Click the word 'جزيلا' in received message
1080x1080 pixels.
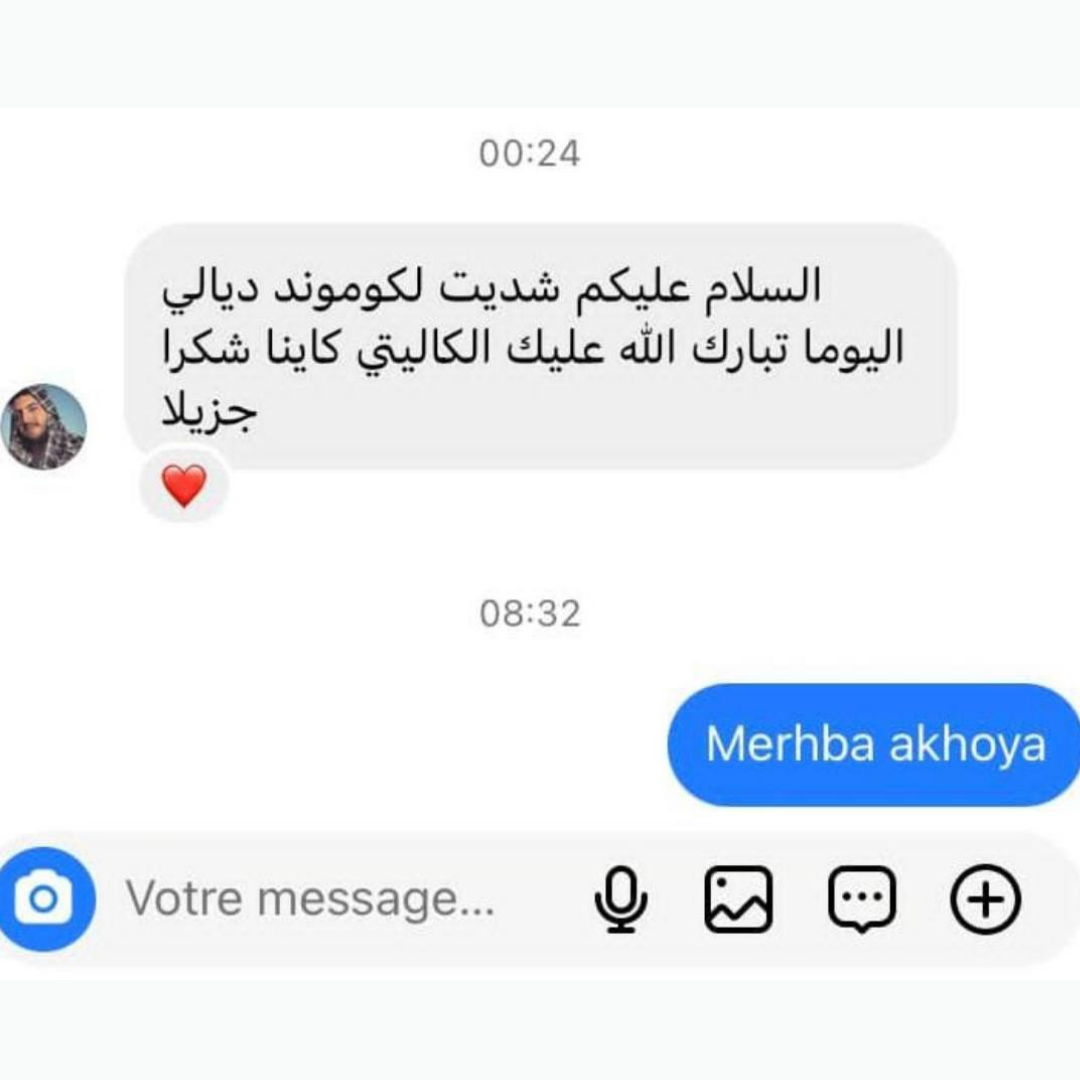tap(209, 413)
